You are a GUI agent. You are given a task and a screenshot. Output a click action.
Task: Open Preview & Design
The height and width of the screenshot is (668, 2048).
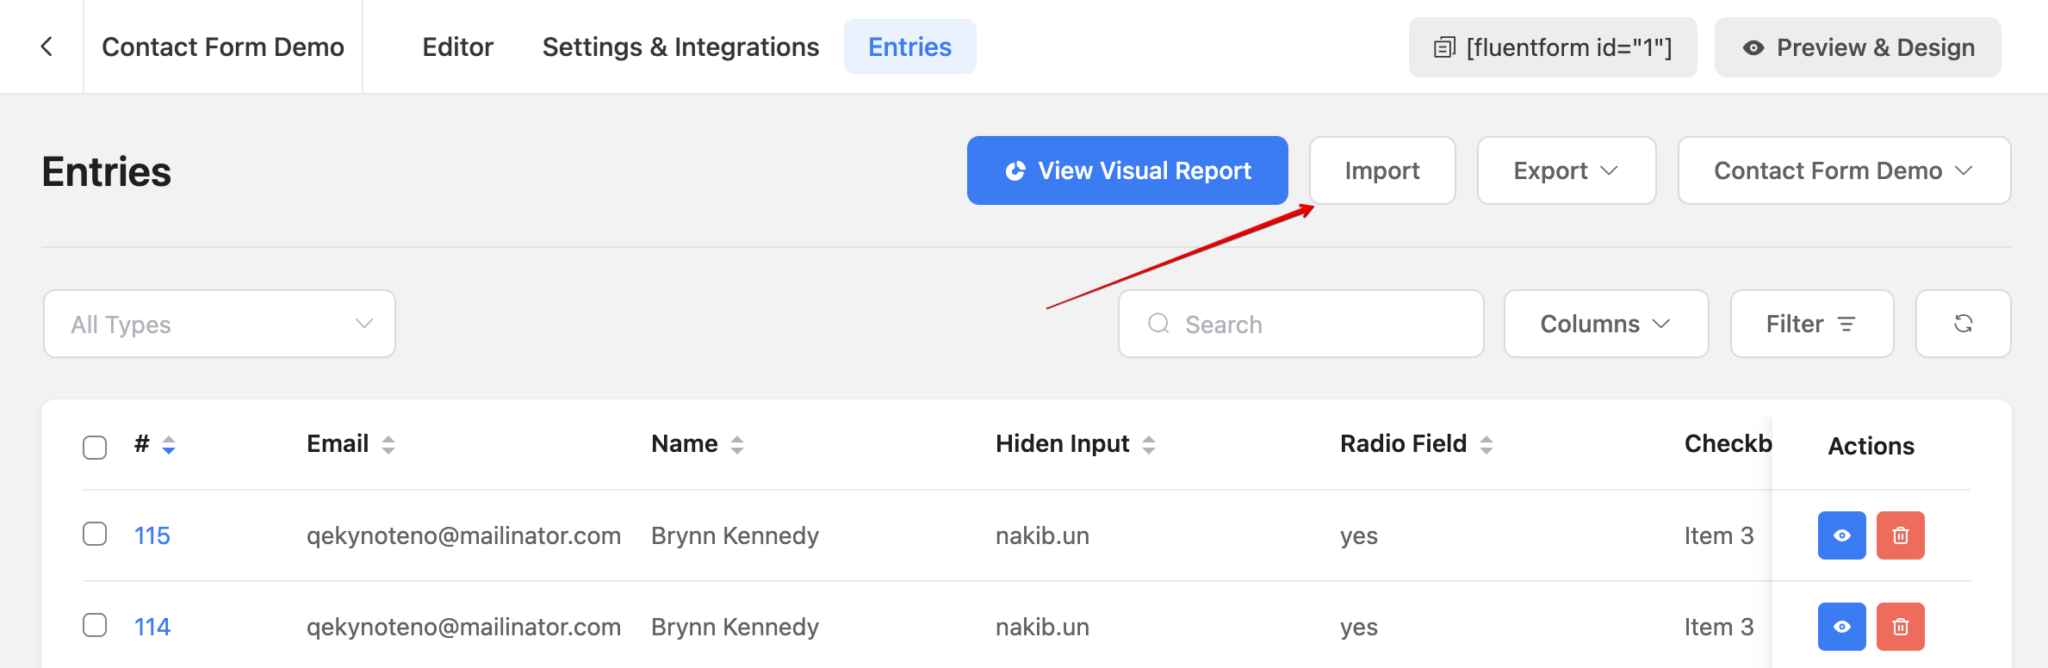pyautogui.click(x=1857, y=47)
